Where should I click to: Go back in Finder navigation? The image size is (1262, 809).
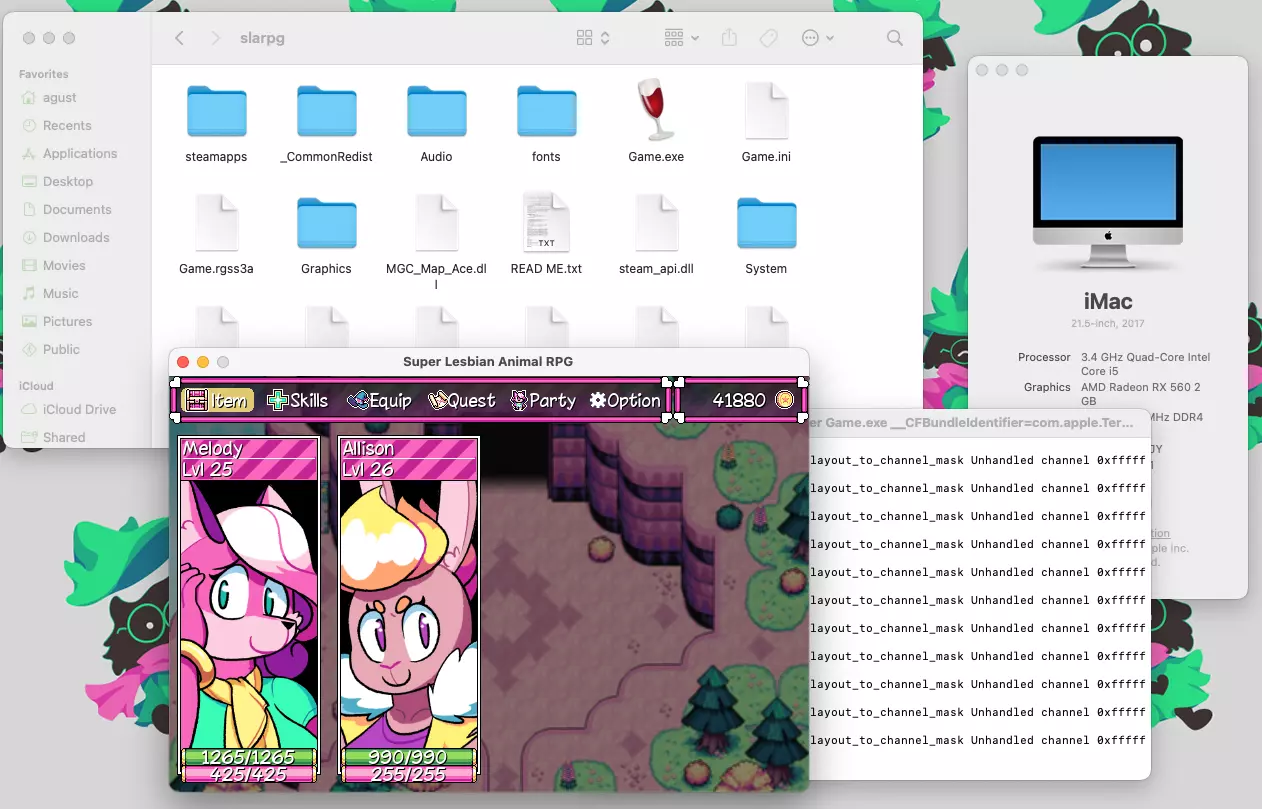179,38
